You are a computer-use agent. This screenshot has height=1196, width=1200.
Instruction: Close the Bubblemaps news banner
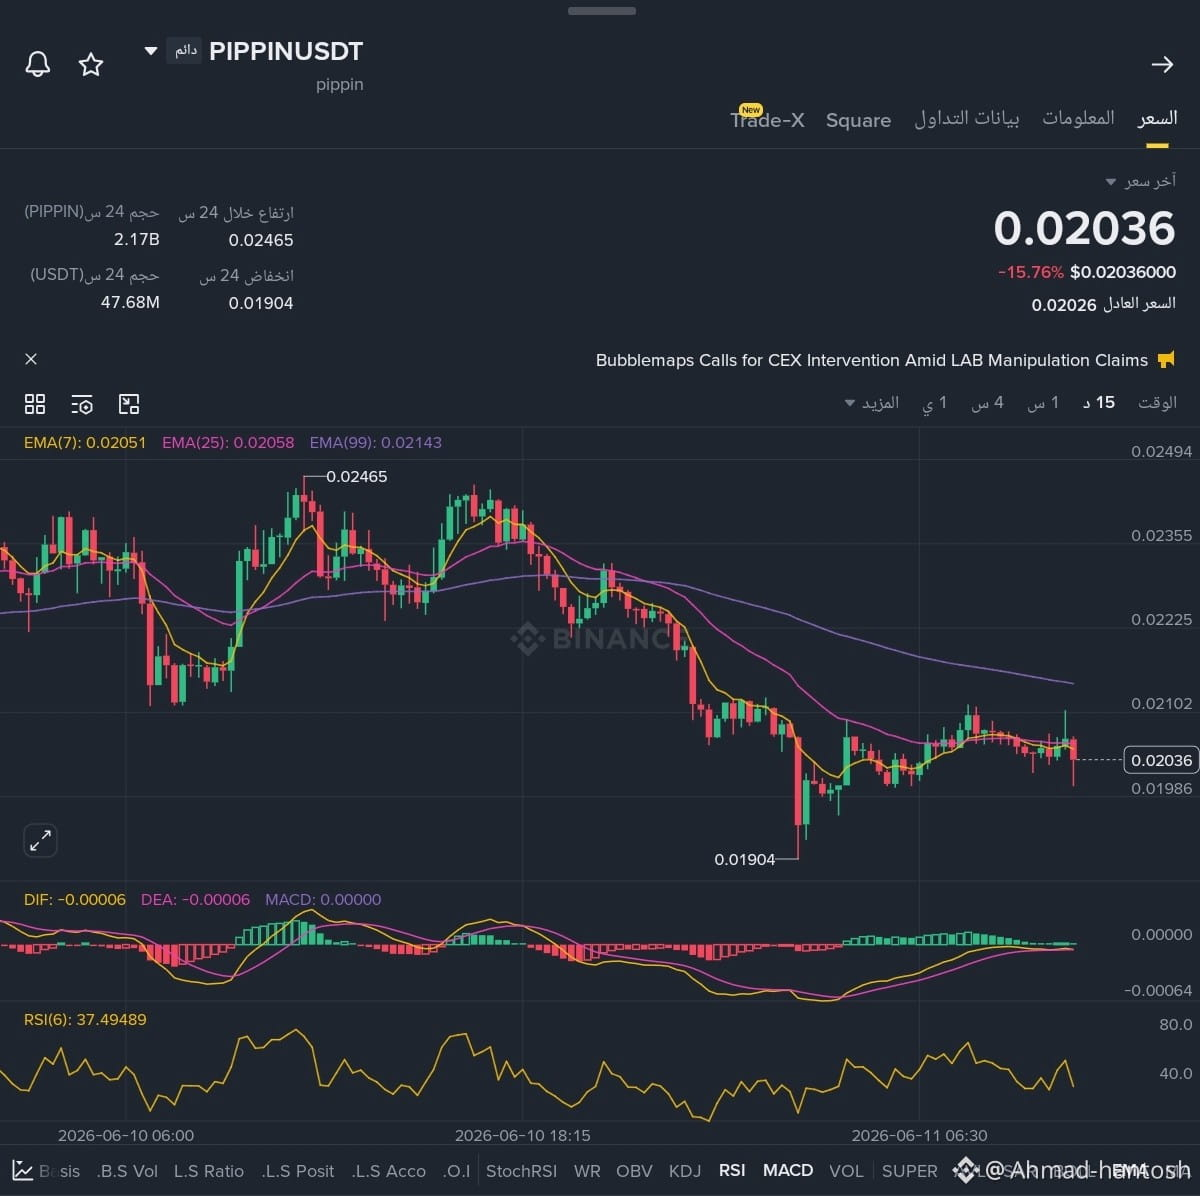(31, 359)
